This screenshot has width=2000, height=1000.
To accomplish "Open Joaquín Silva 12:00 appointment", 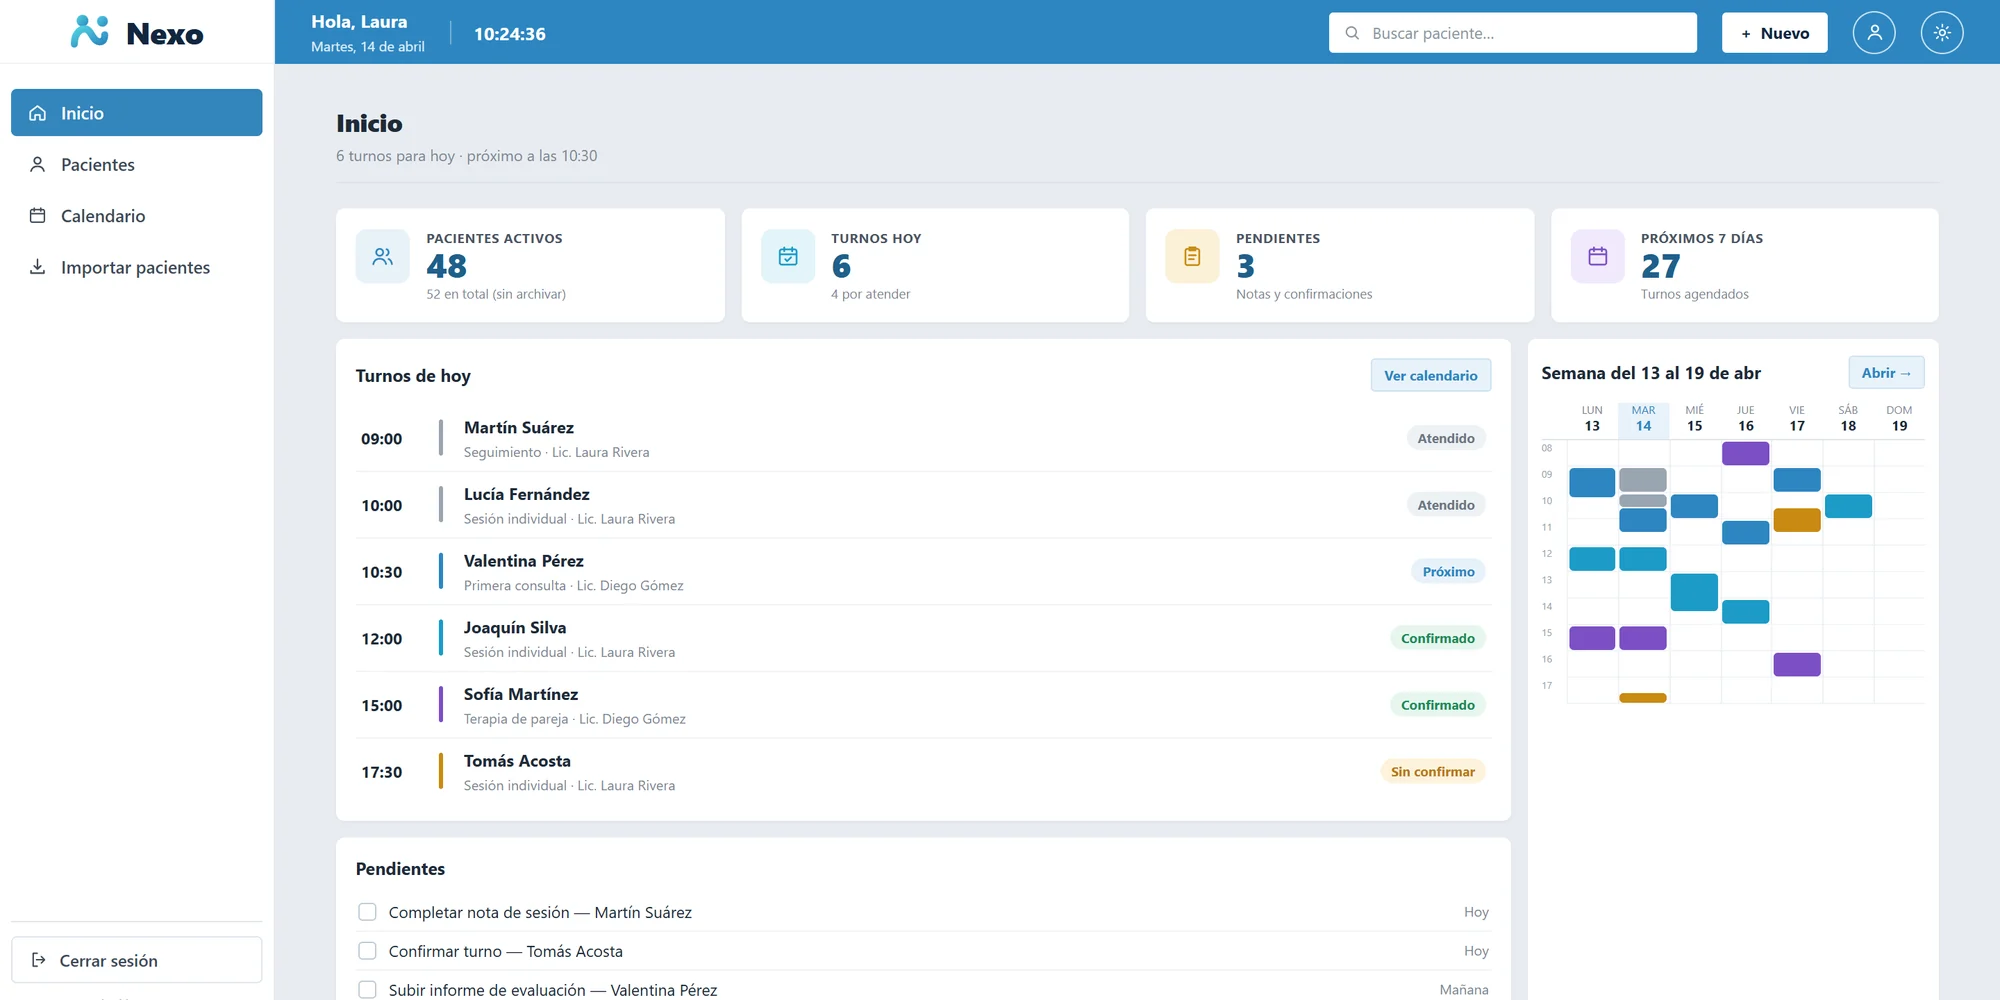I will 923,639.
